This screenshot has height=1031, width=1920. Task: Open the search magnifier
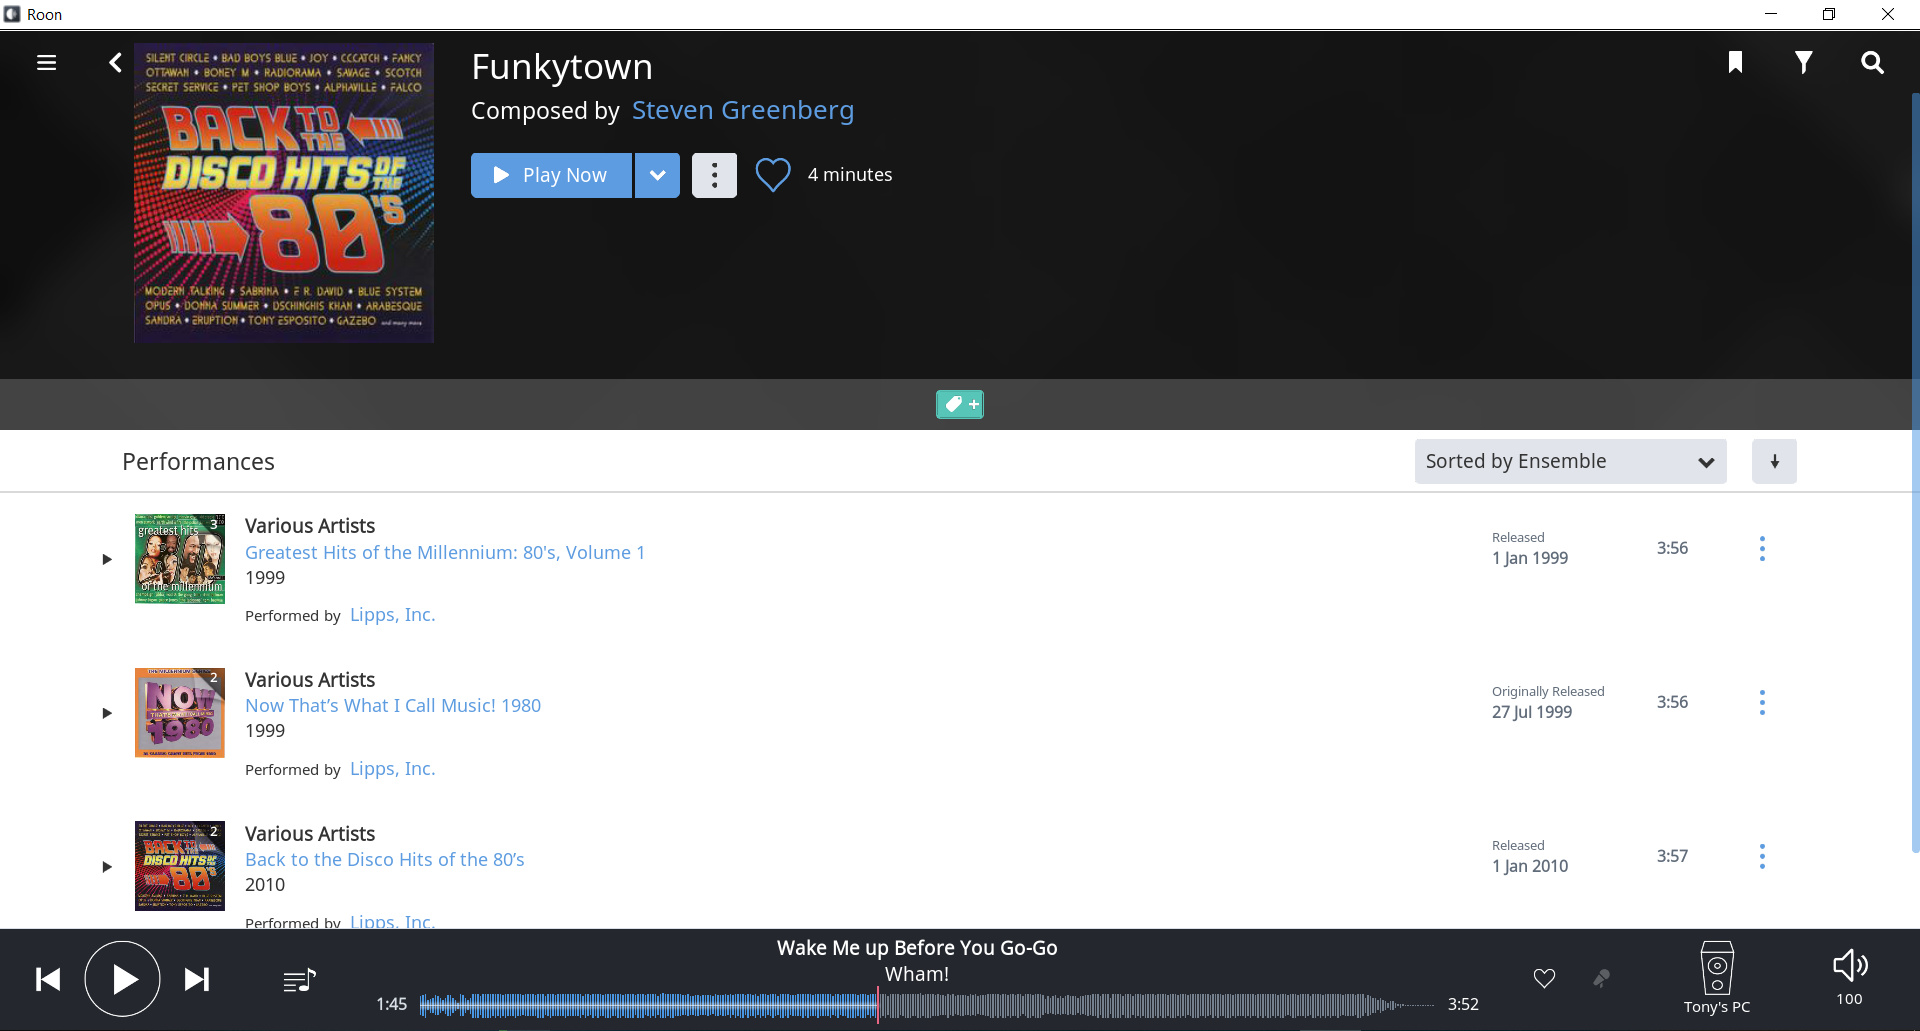(x=1872, y=63)
